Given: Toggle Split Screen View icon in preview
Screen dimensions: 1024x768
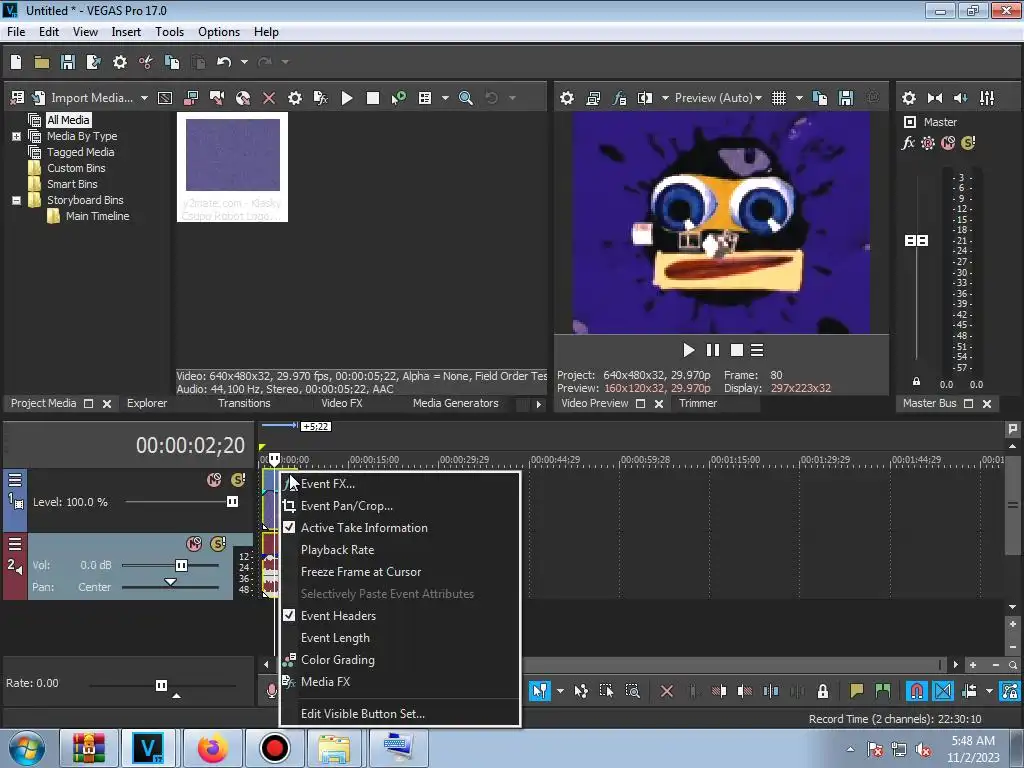Looking at the screenshot, I should pyautogui.click(x=645, y=98).
